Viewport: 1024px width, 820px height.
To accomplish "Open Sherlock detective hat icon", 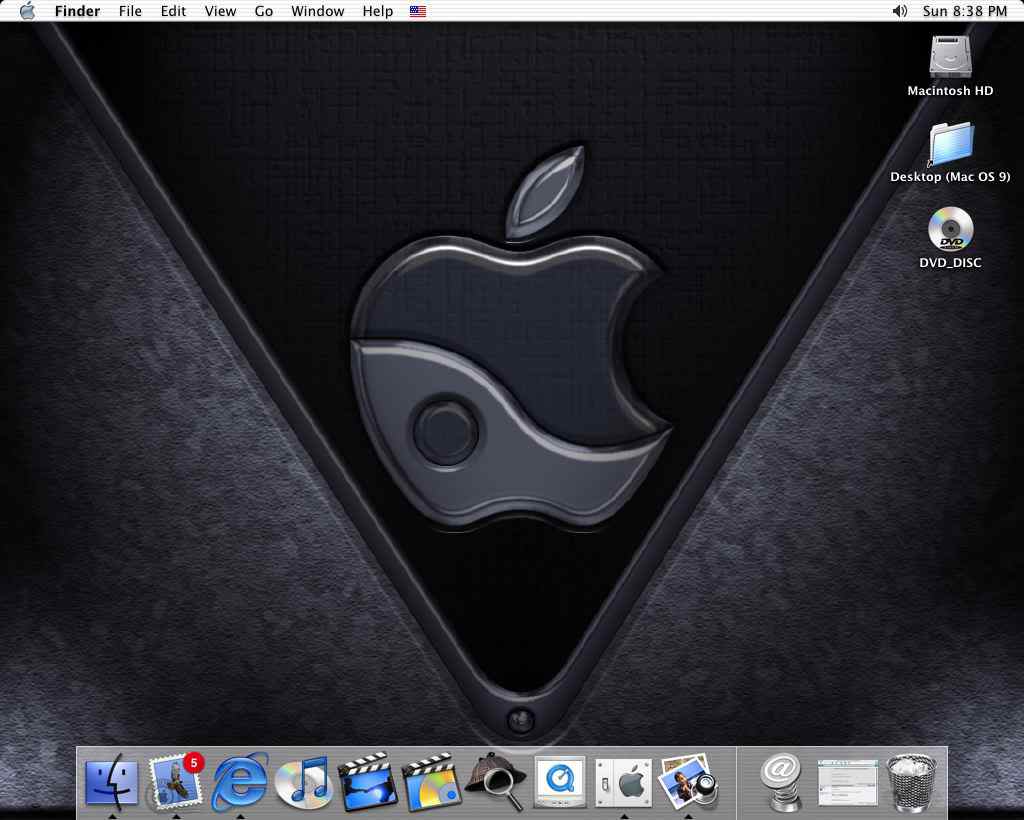I will (496, 782).
